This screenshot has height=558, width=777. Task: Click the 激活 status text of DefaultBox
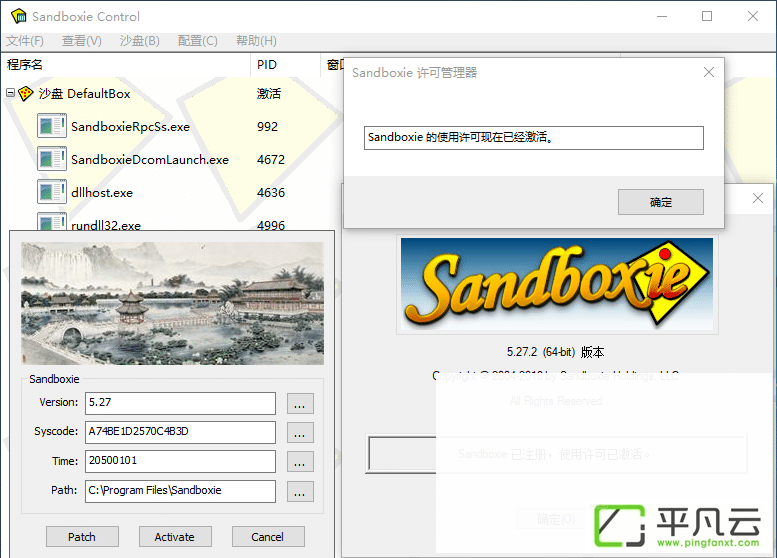[x=269, y=94]
